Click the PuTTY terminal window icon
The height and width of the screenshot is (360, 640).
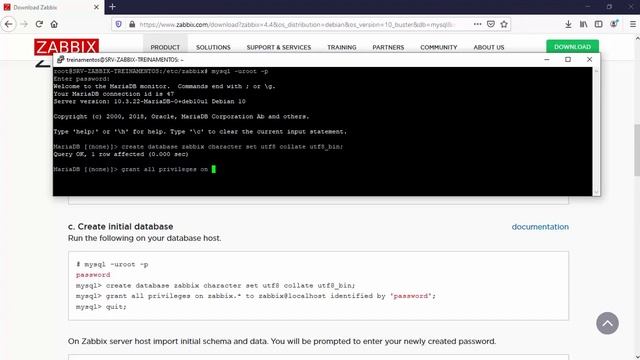point(60,60)
